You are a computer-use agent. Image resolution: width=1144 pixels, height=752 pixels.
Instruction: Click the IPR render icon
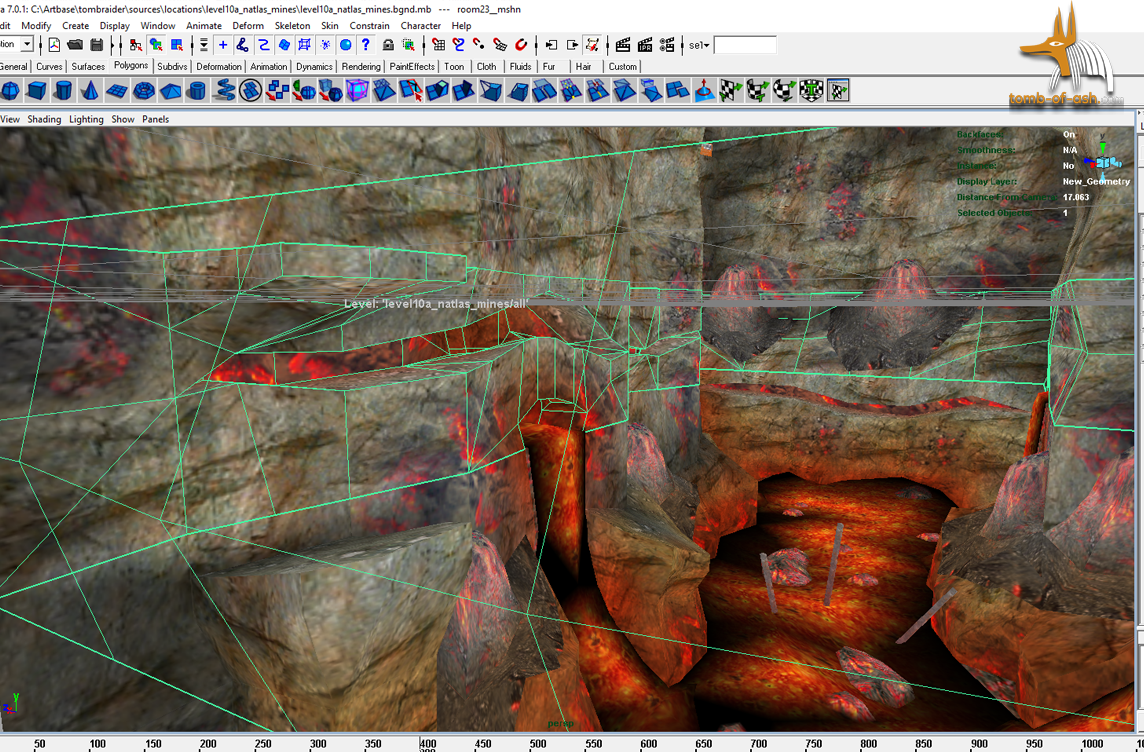[x=645, y=45]
